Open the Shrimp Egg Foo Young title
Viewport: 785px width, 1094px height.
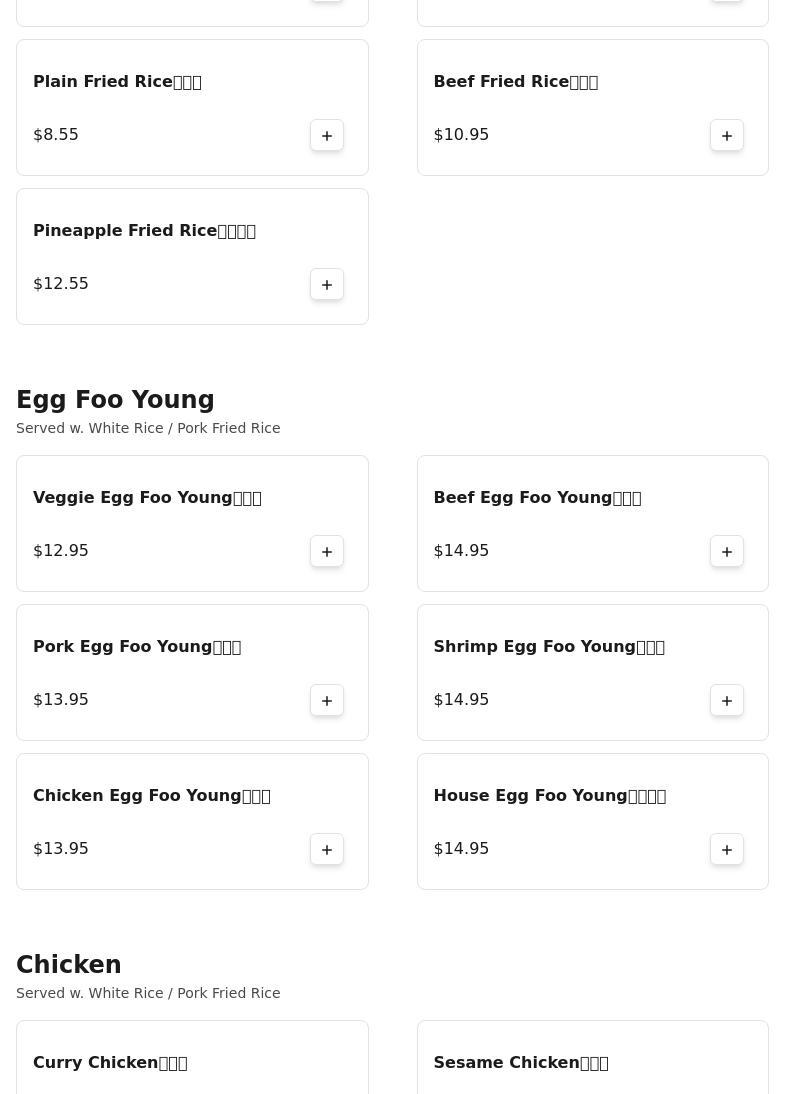click(x=549, y=647)
